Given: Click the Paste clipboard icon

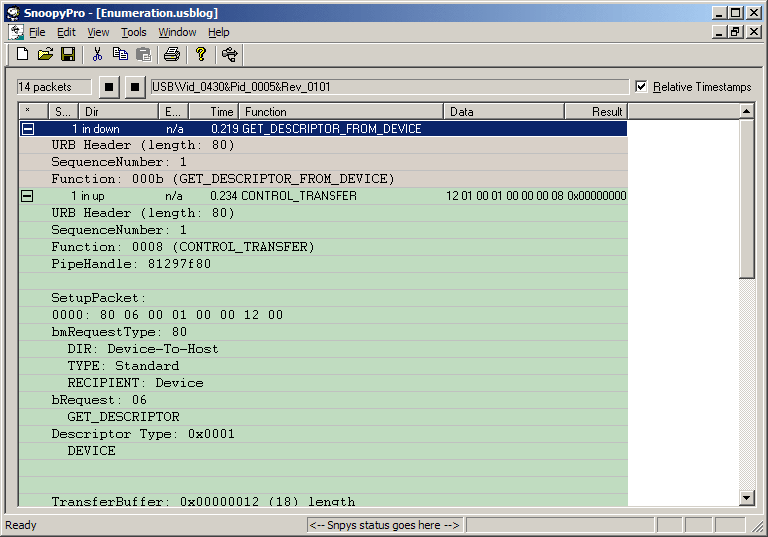Looking at the screenshot, I should tap(143, 54).
